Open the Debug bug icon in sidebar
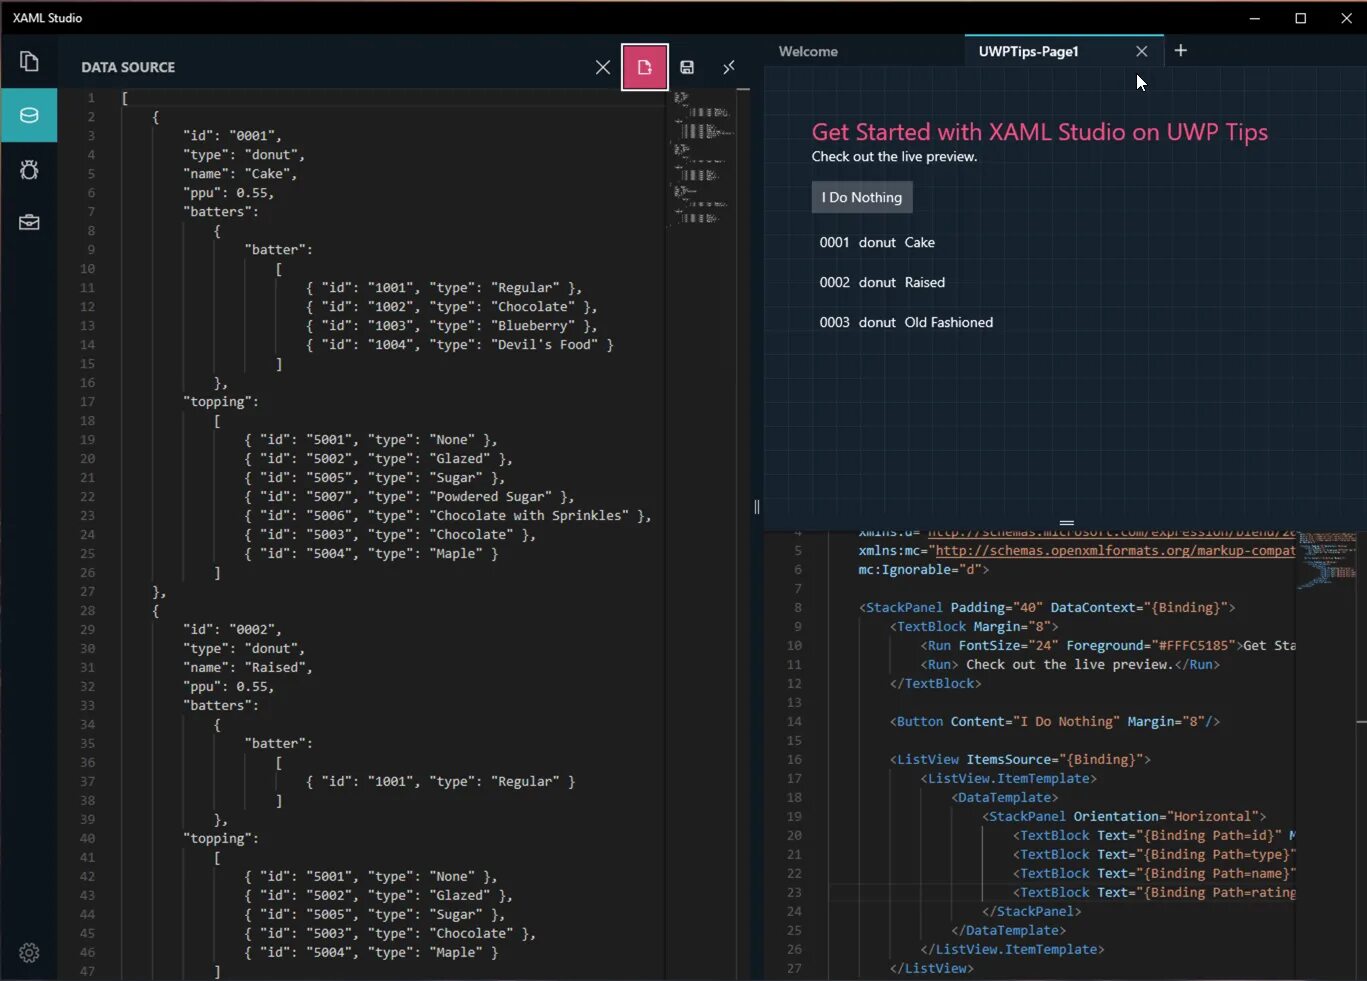The width and height of the screenshot is (1367, 981). coord(29,169)
